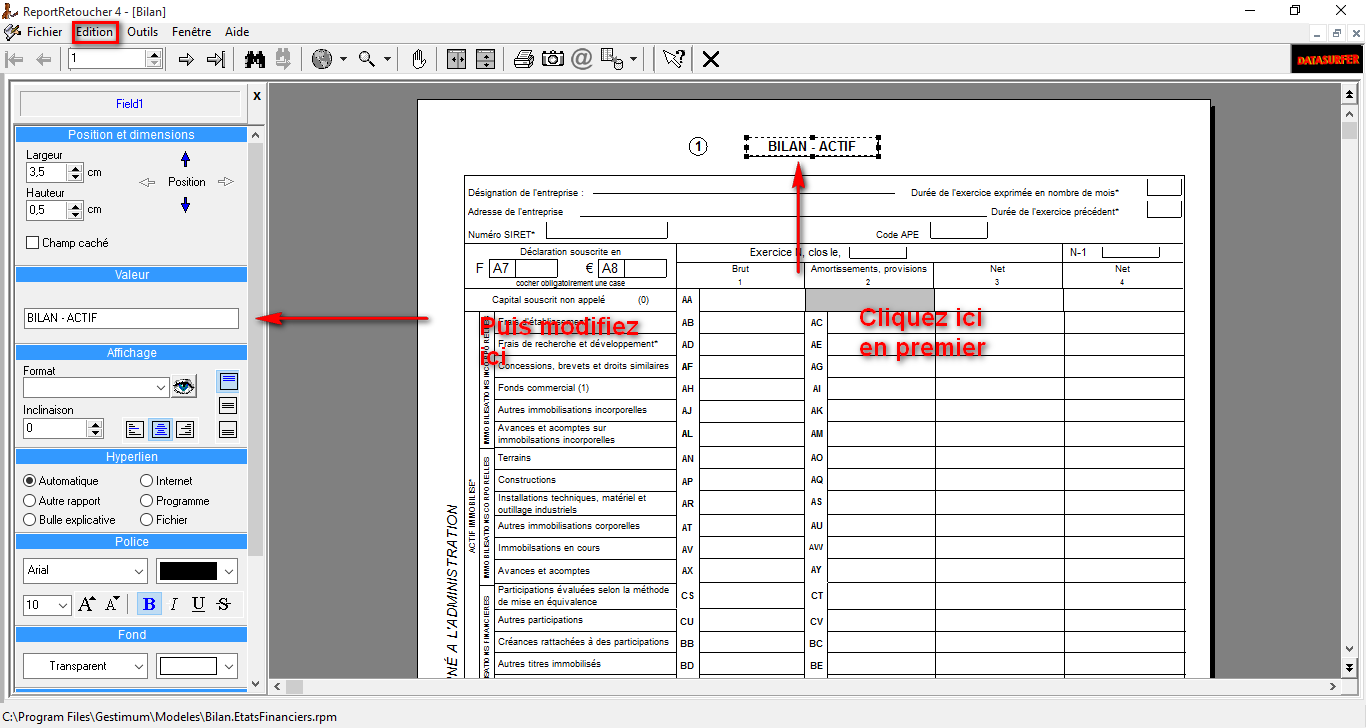Image resolution: width=1366 pixels, height=728 pixels.
Task: Open the Outils menu
Action: (x=143, y=32)
